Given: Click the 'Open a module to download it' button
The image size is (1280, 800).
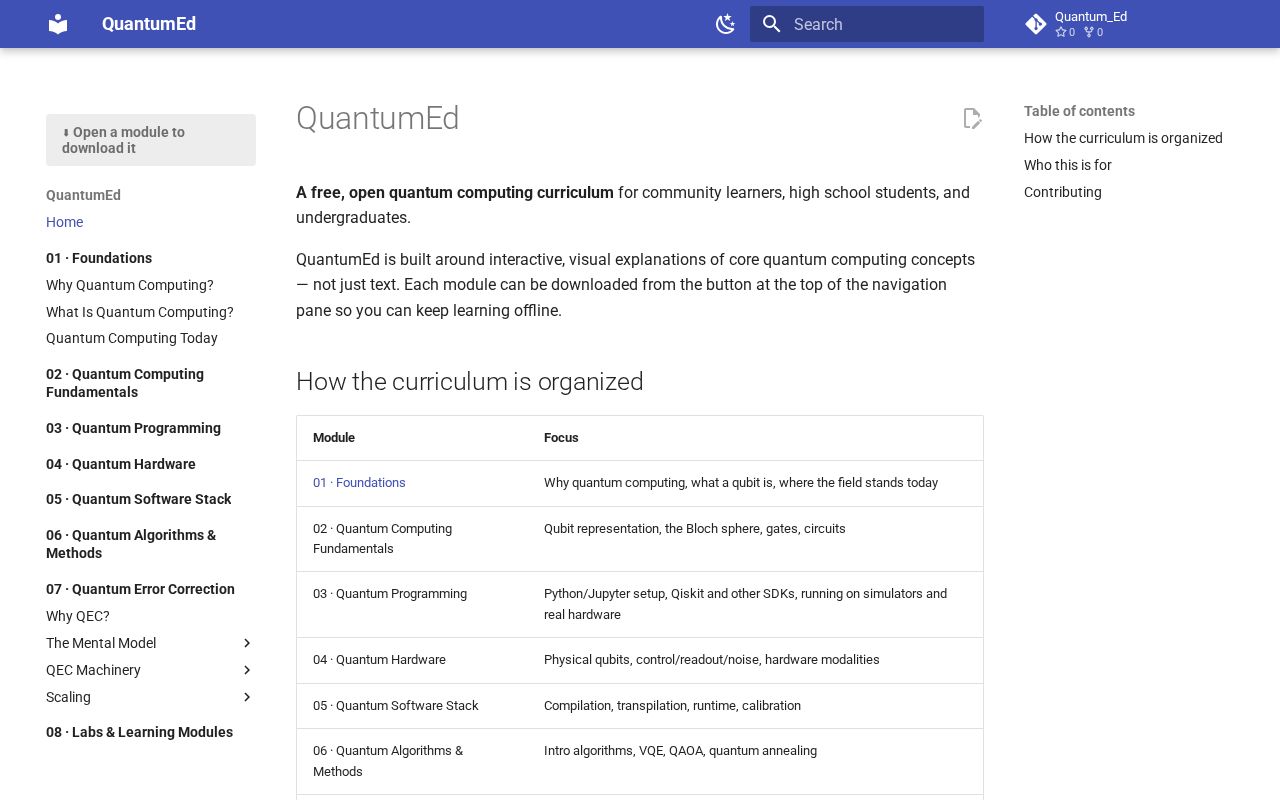Looking at the screenshot, I should coord(151,140).
